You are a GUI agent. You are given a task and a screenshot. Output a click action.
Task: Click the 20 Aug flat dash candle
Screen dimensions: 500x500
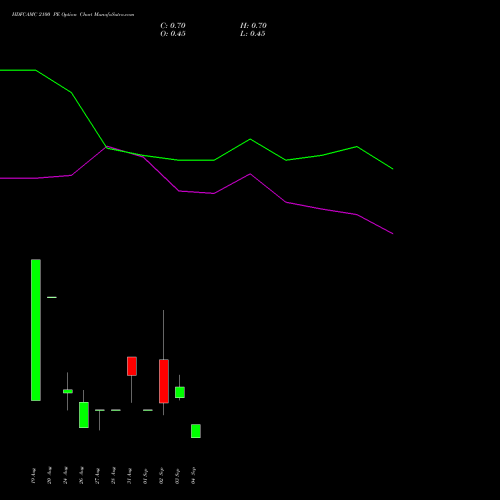[52, 297]
